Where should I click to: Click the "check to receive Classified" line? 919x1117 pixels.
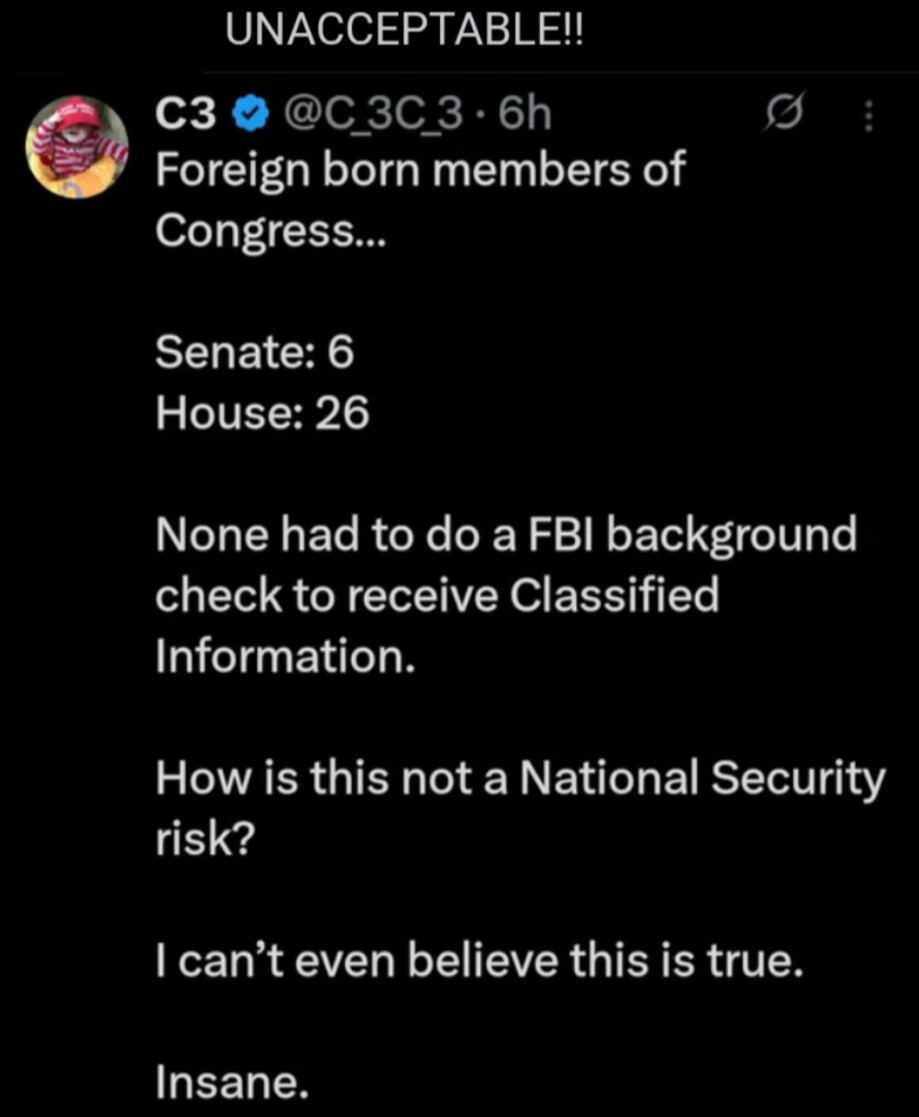point(437,596)
